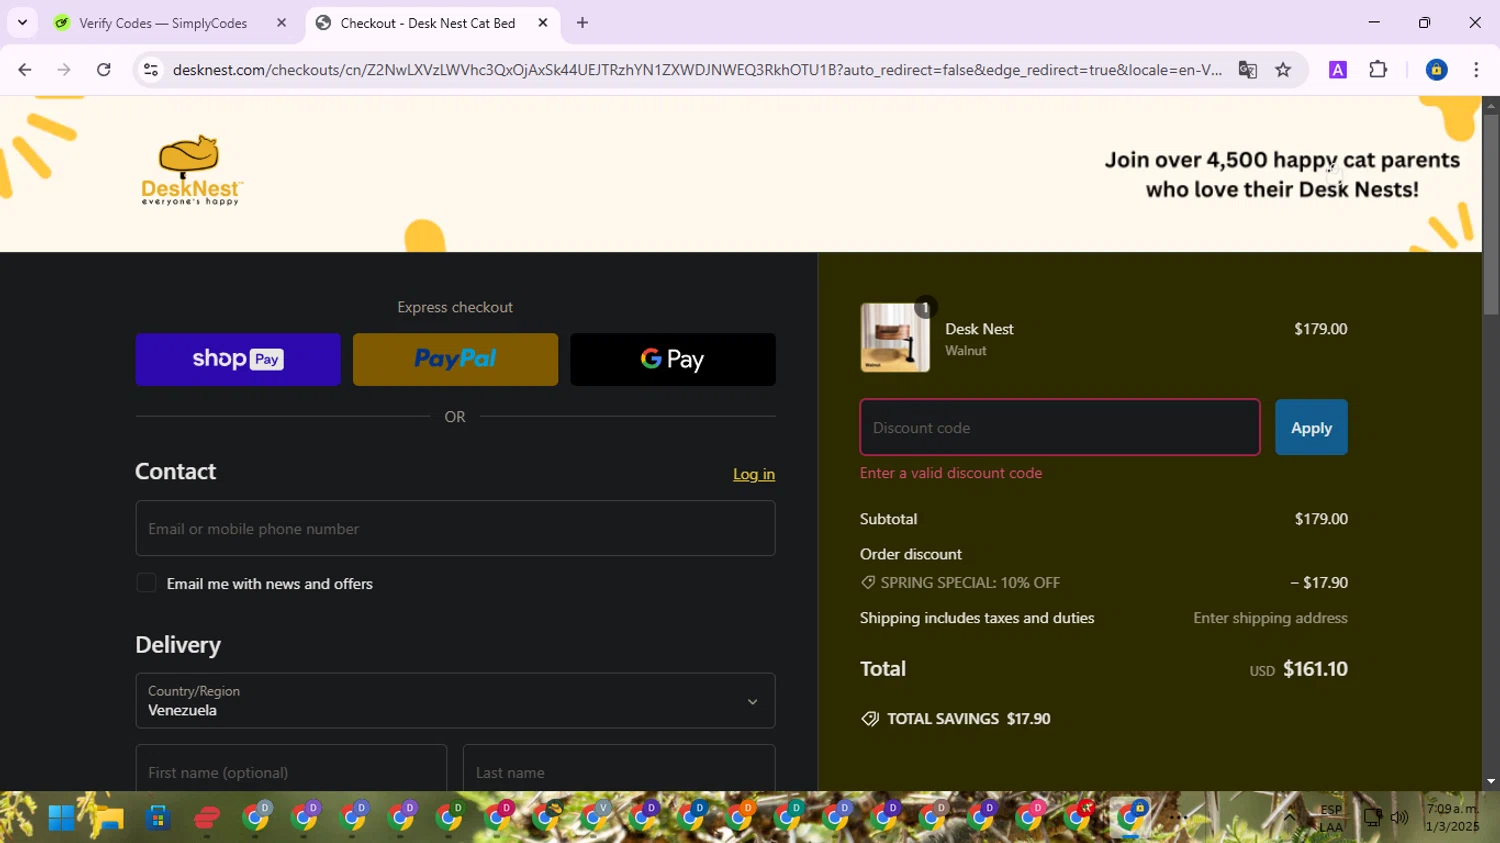This screenshot has height=843, width=1500.
Task: Pay with Google Pay
Action: [x=673, y=359]
